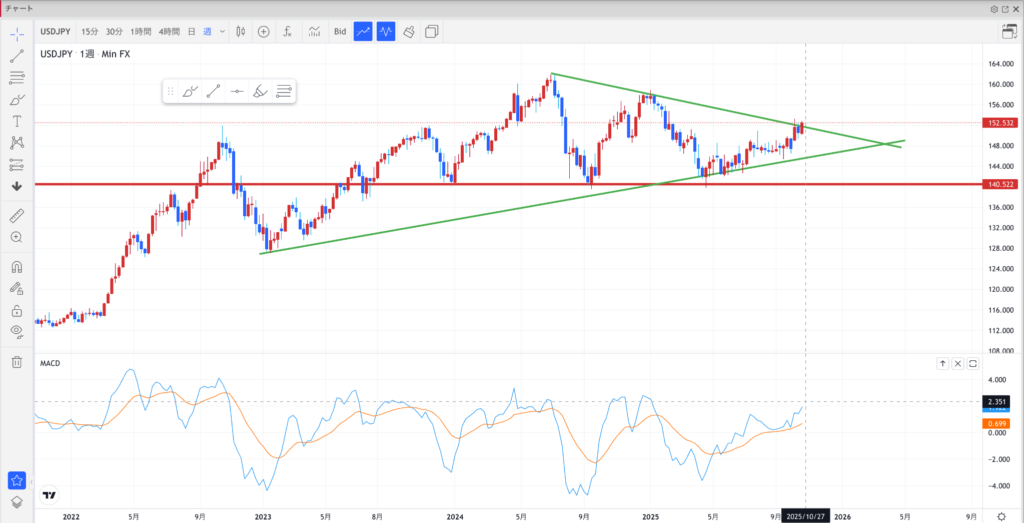Open the candlestick chart style selector
The width and height of the screenshot is (1024, 523).
240,32
